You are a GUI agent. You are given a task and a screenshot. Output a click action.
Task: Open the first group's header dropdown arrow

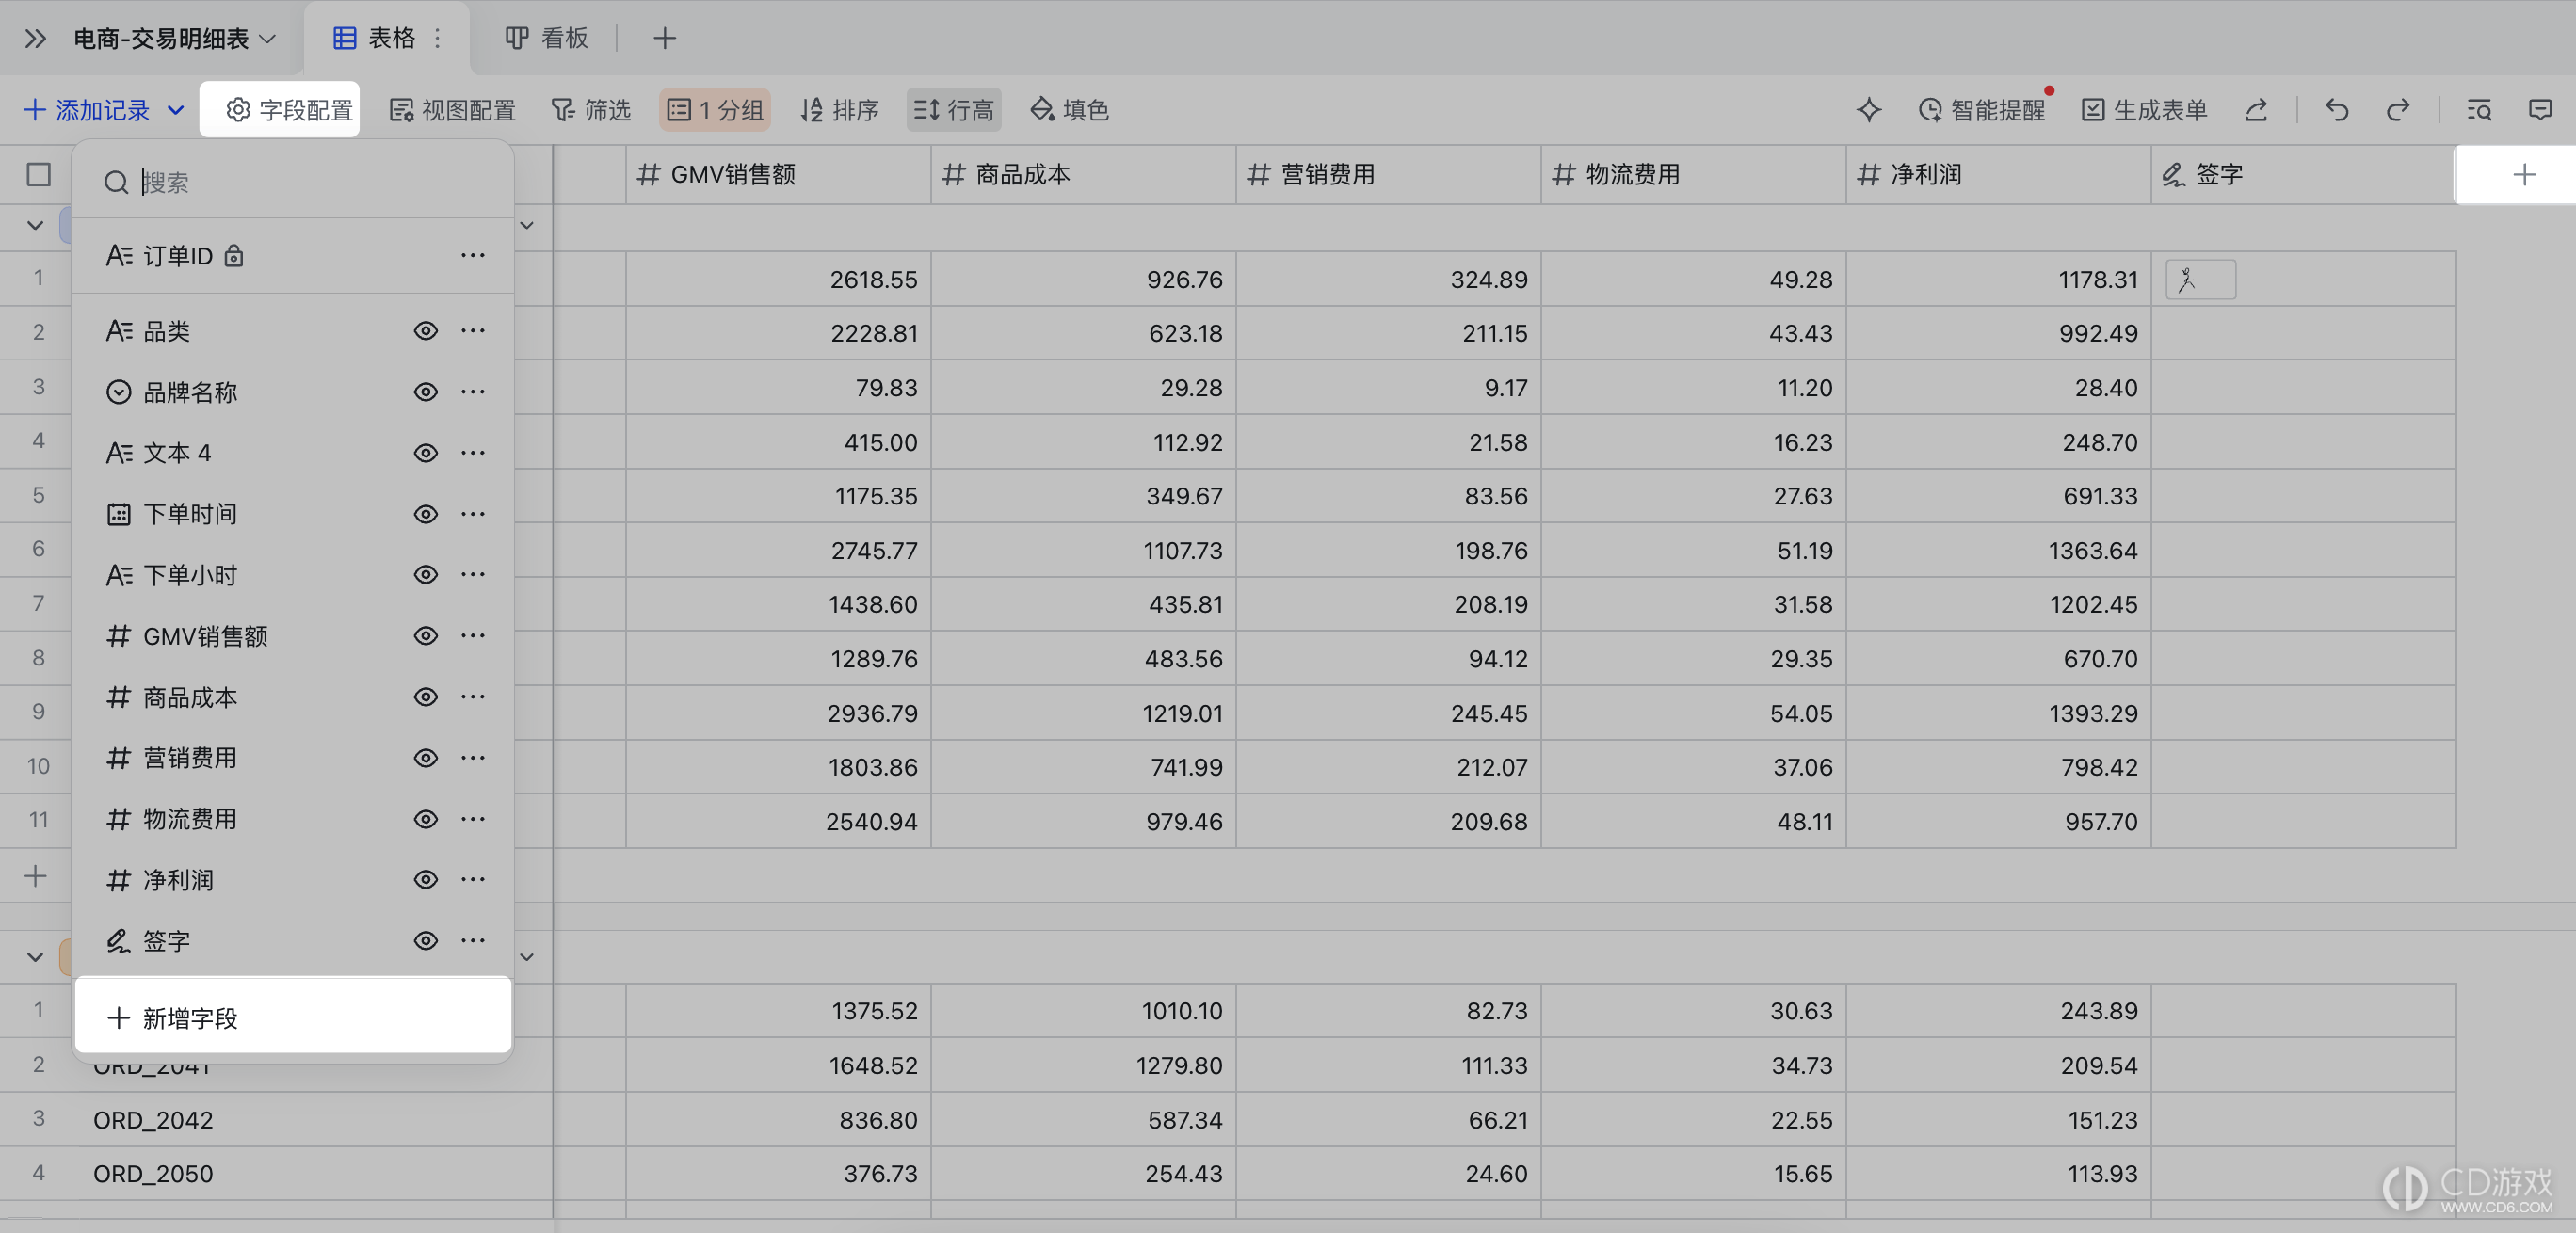click(x=527, y=226)
